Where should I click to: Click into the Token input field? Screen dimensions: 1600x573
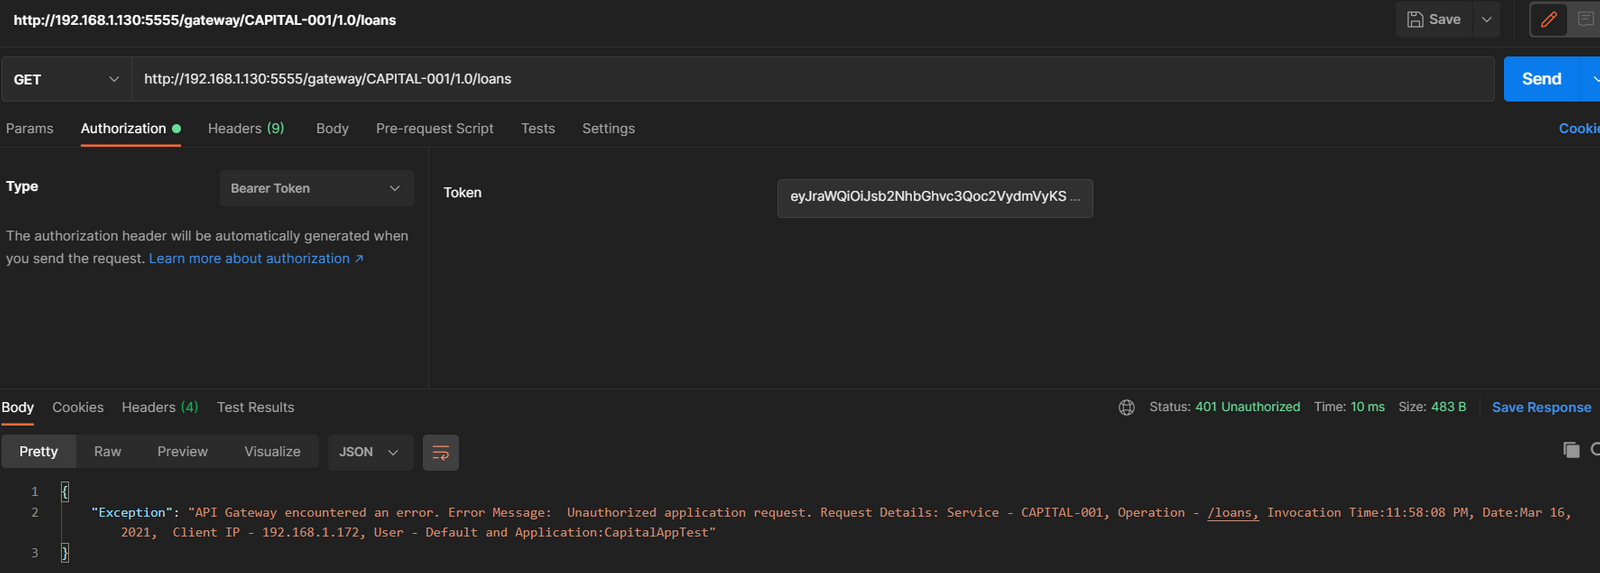(934, 197)
